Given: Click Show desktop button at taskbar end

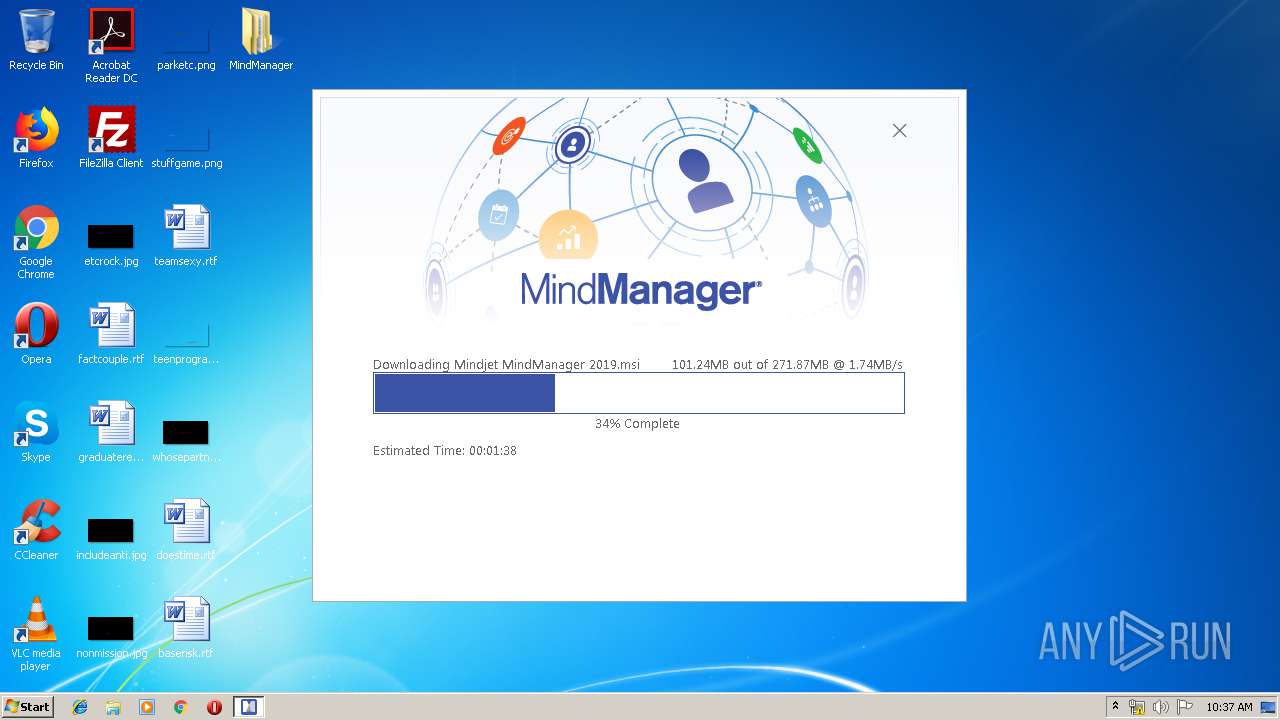Looking at the screenshot, I should [1269, 707].
